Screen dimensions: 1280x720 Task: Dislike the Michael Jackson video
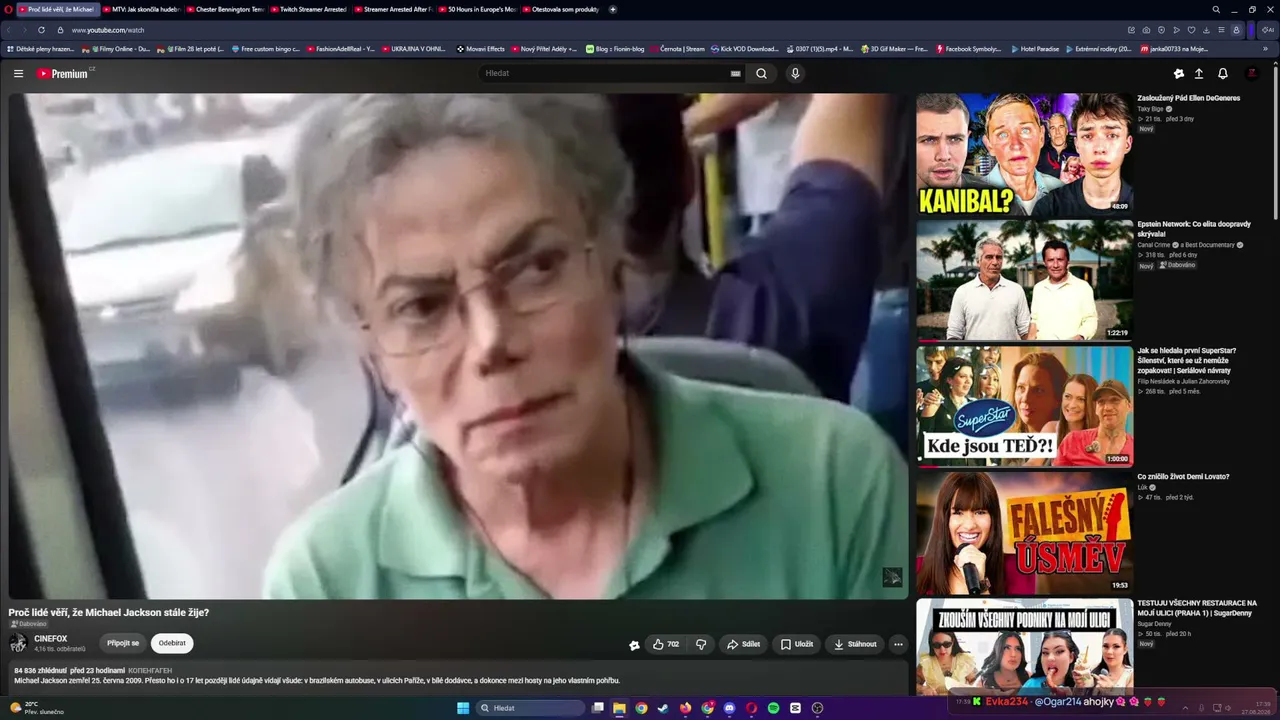pos(701,644)
